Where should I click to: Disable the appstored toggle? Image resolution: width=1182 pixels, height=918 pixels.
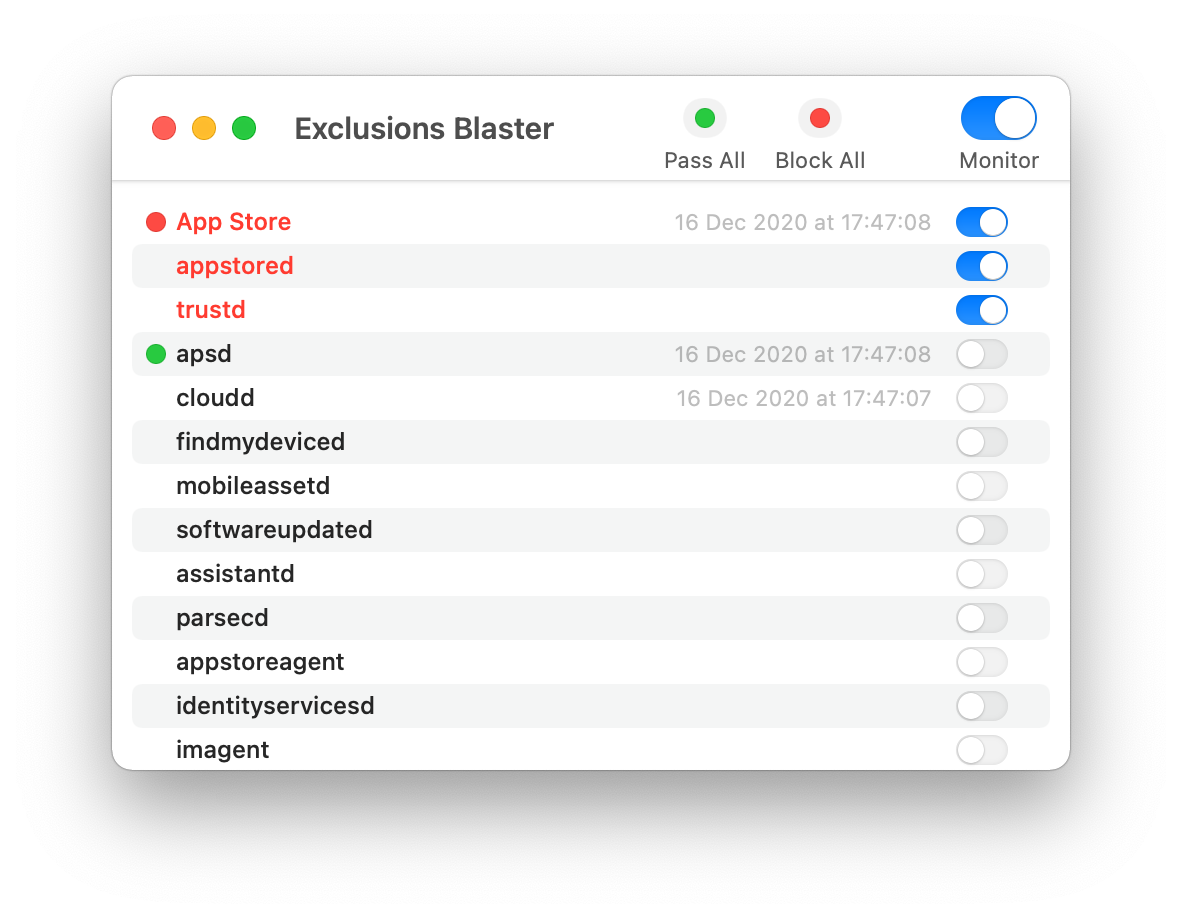(x=981, y=266)
